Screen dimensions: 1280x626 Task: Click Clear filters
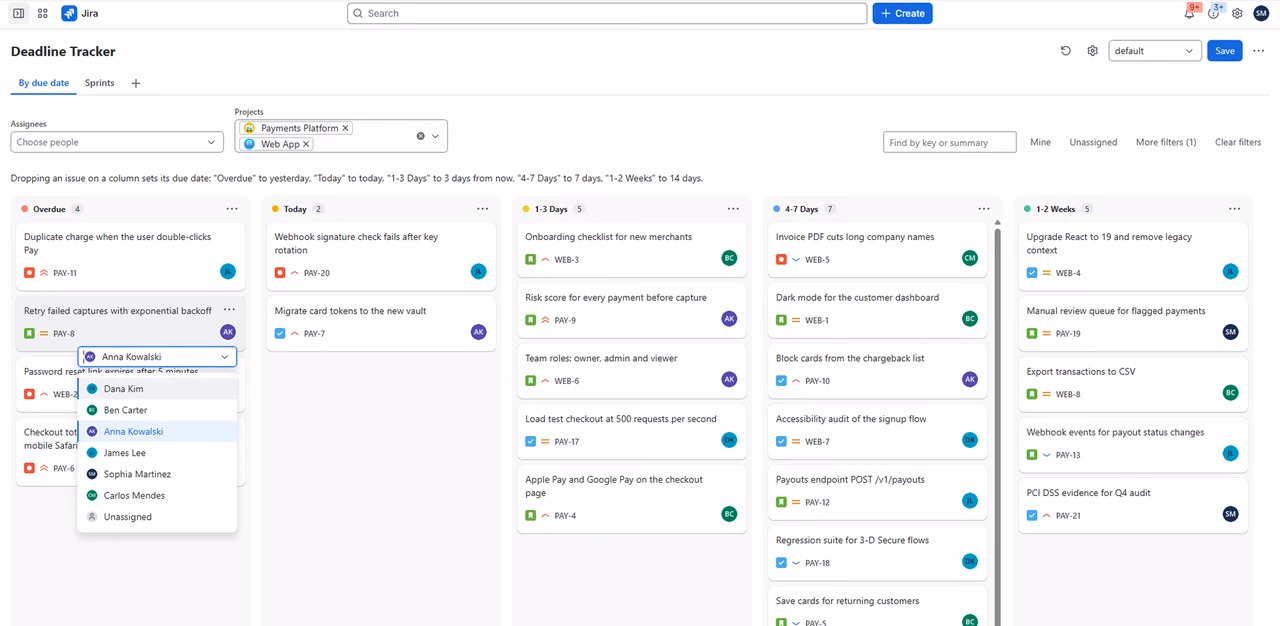pyautogui.click(x=1238, y=142)
